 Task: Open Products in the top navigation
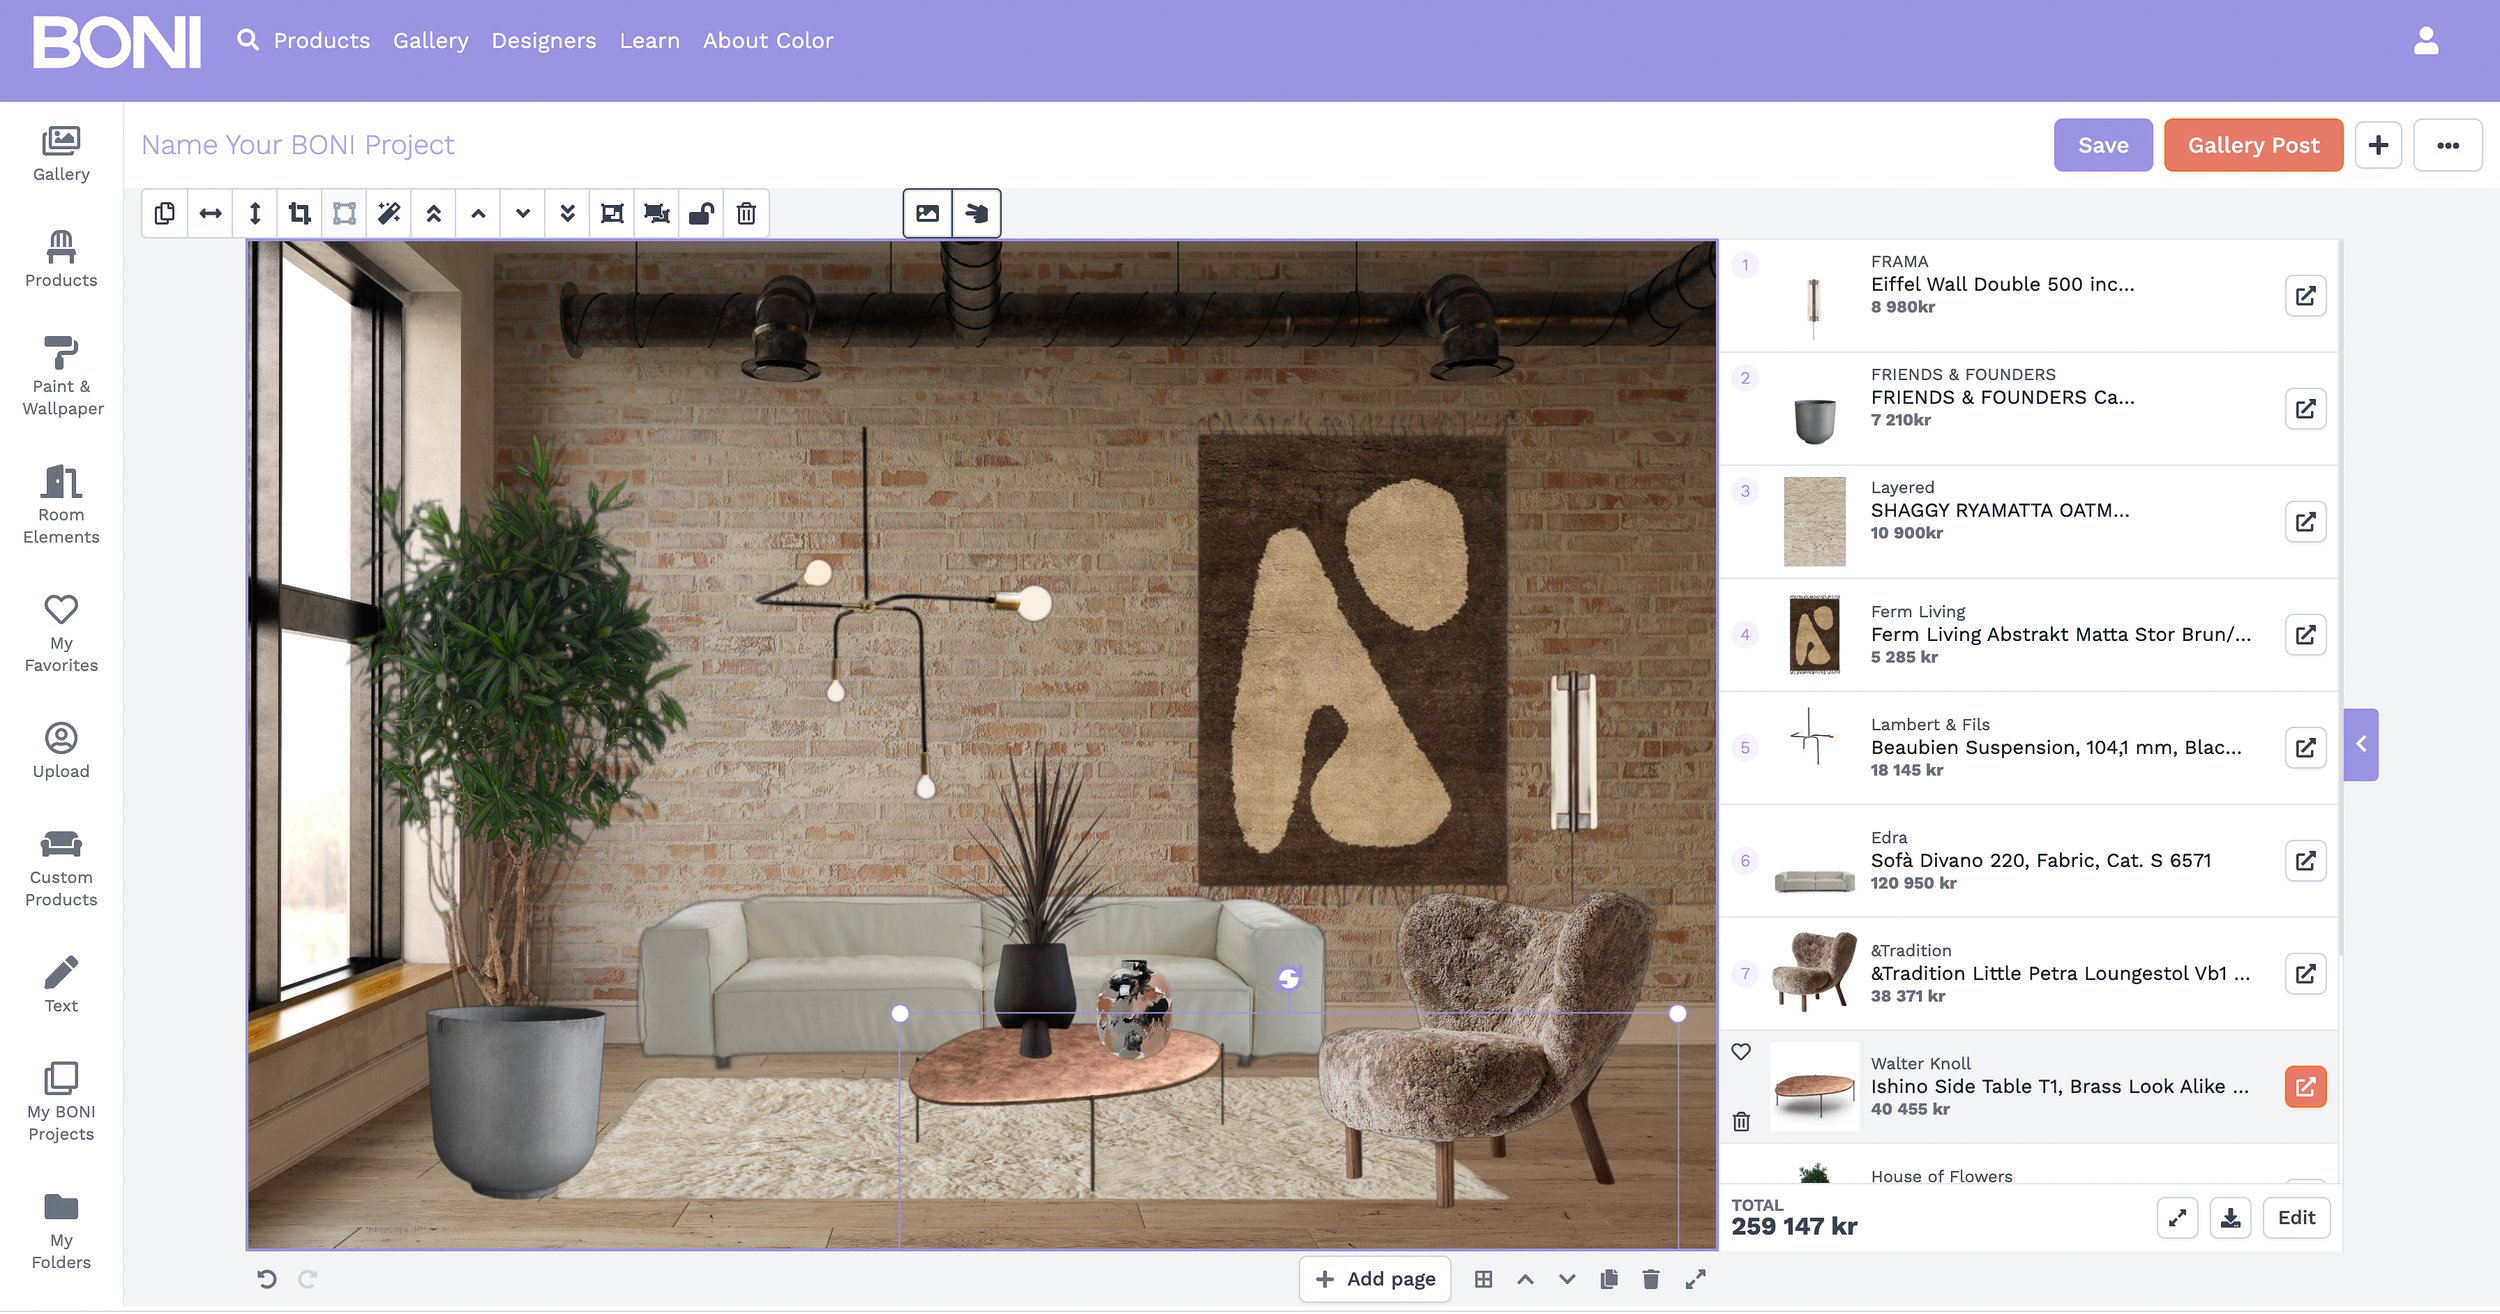coord(322,40)
